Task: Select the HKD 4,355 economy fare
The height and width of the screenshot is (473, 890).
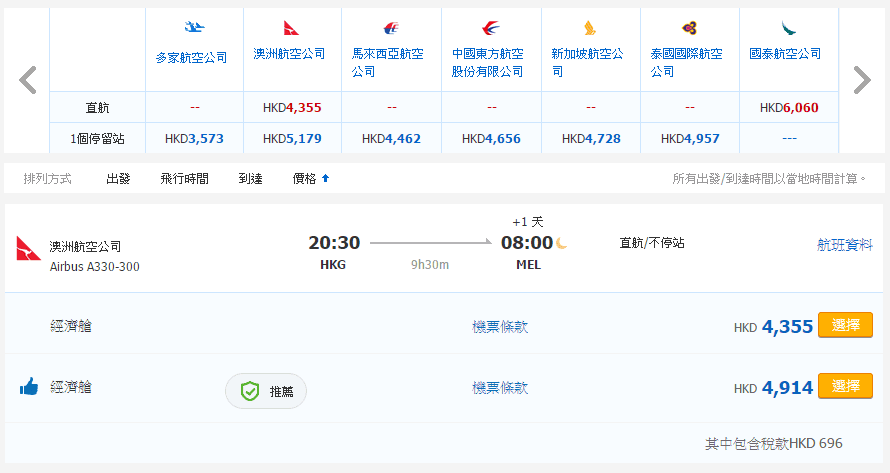Action: coord(845,326)
